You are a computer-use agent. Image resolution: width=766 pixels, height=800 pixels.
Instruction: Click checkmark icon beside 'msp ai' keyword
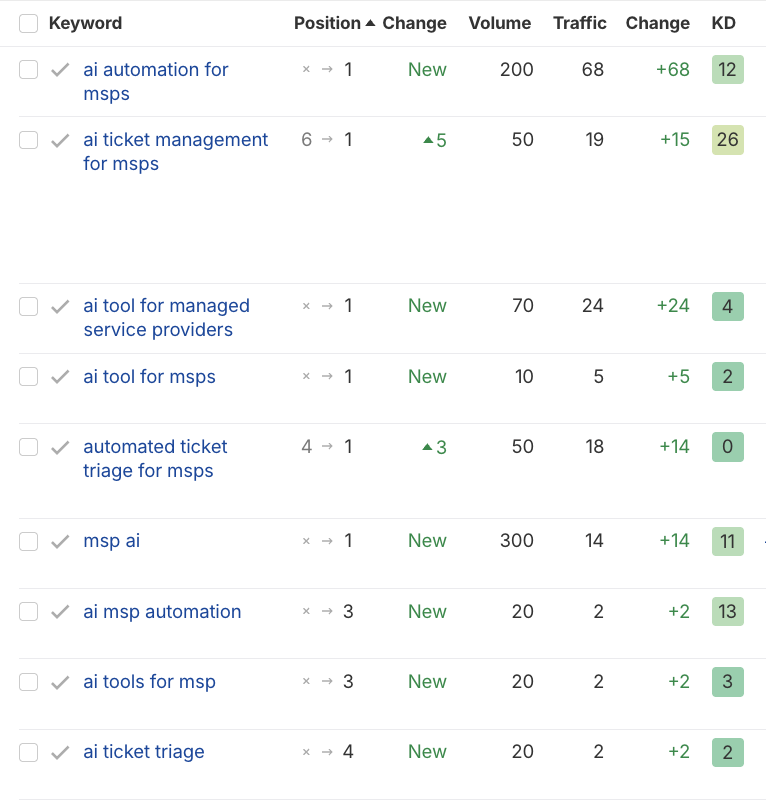tap(60, 542)
